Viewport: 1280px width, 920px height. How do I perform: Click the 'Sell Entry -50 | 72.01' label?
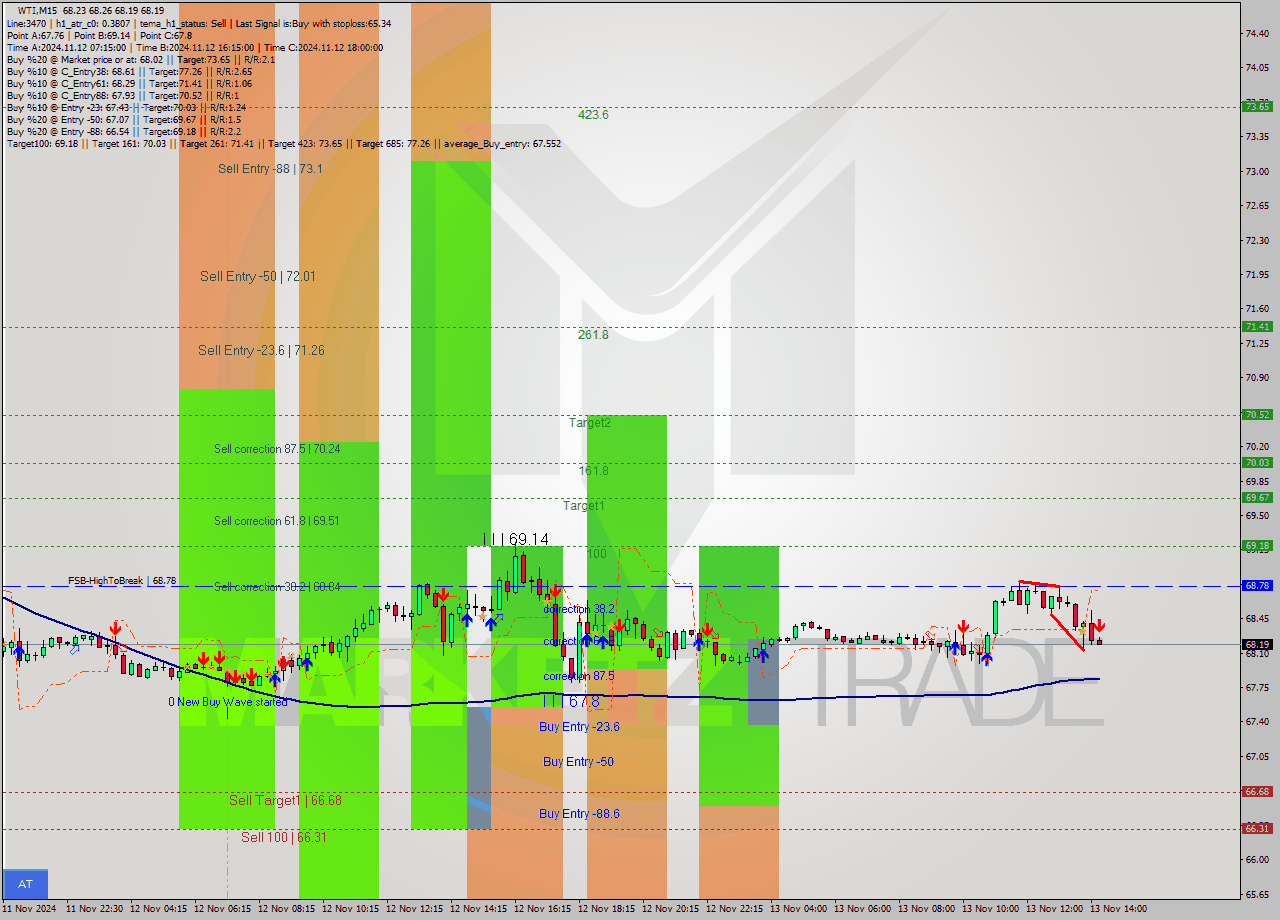[x=257, y=276]
